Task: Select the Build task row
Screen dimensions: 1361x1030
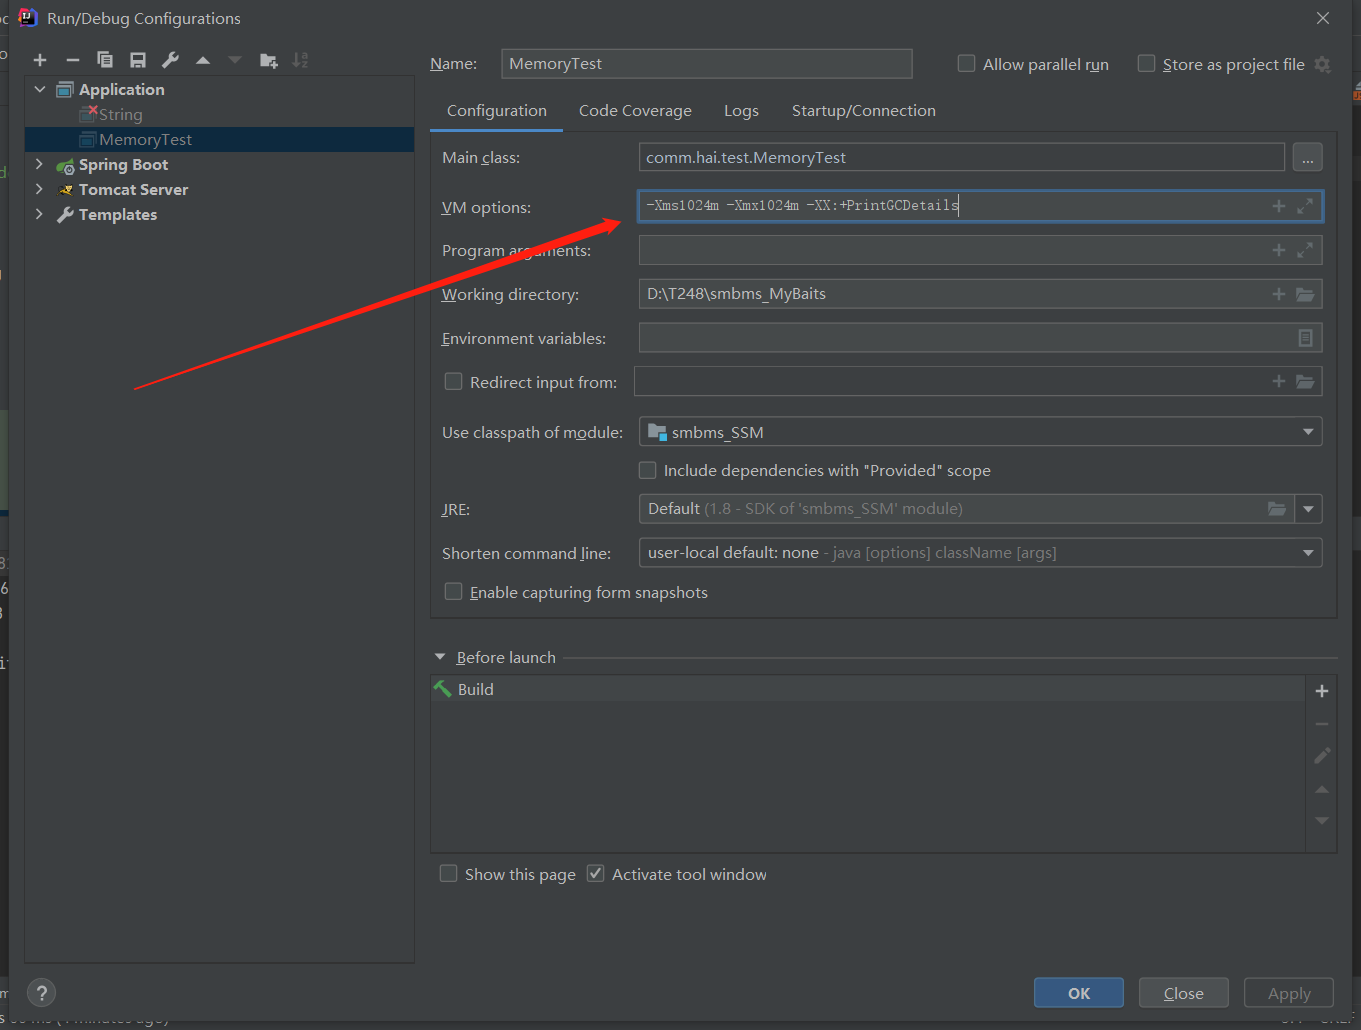Action: [868, 689]
